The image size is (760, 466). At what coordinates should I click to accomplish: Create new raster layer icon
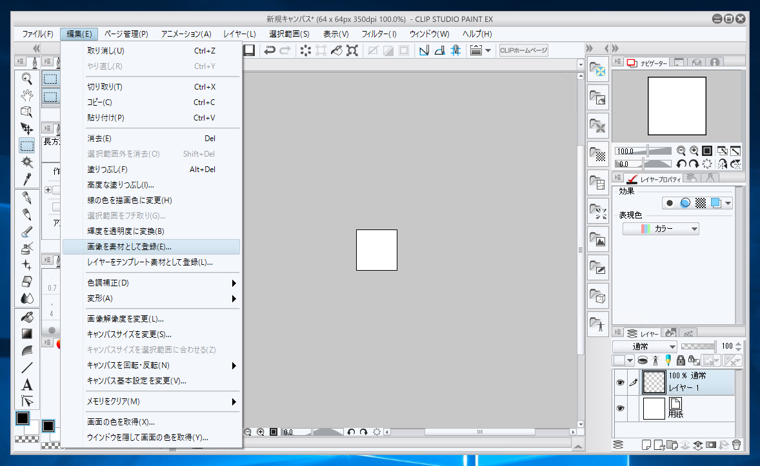tap(646, 445)
